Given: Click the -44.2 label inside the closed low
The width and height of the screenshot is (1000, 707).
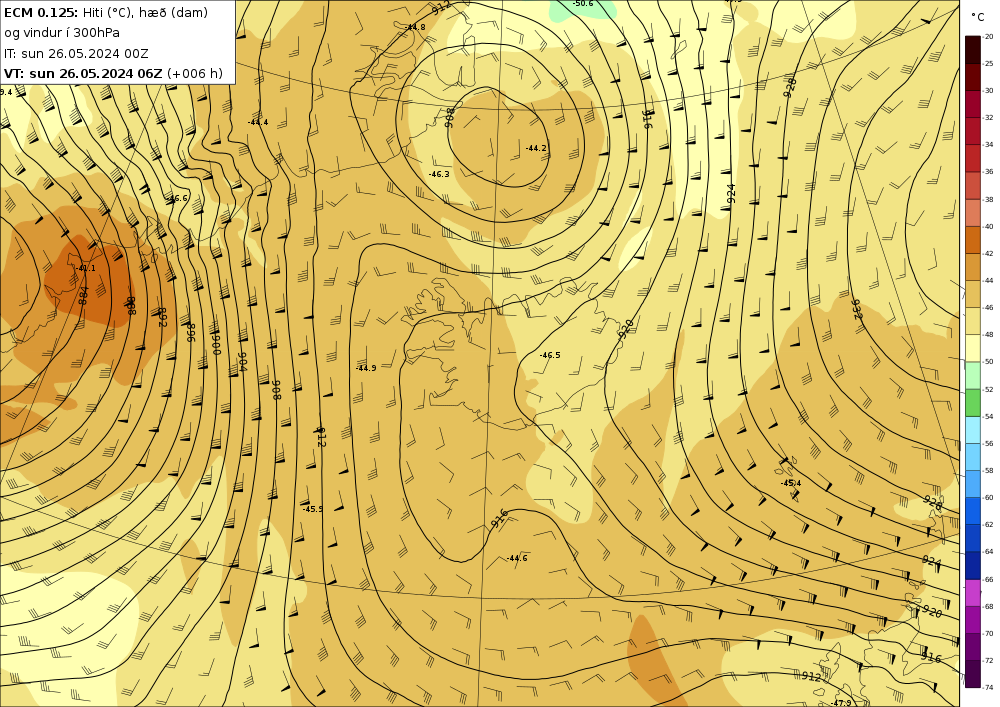Looking at the screenshot, I should pos(536,148).
